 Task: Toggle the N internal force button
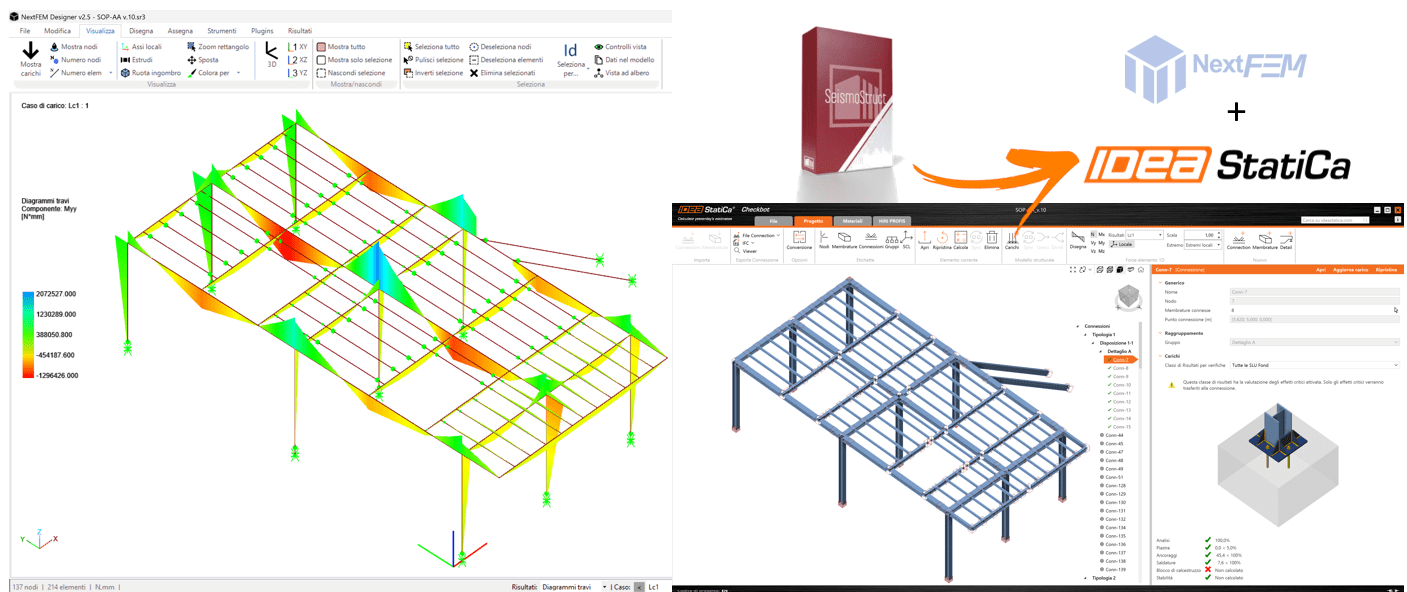click(x=1093, y=234)
